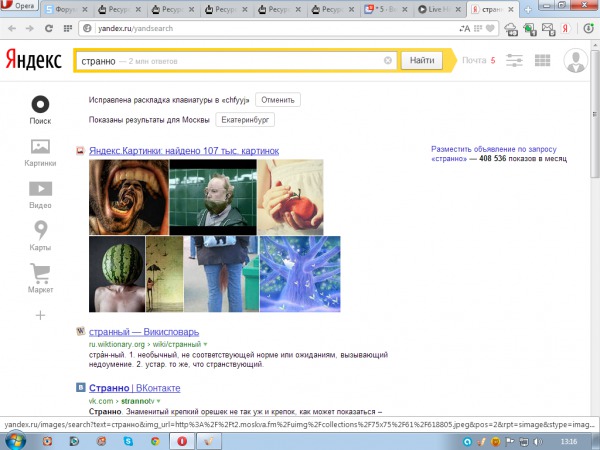Open the Windows Start button

tap(16, 441)
